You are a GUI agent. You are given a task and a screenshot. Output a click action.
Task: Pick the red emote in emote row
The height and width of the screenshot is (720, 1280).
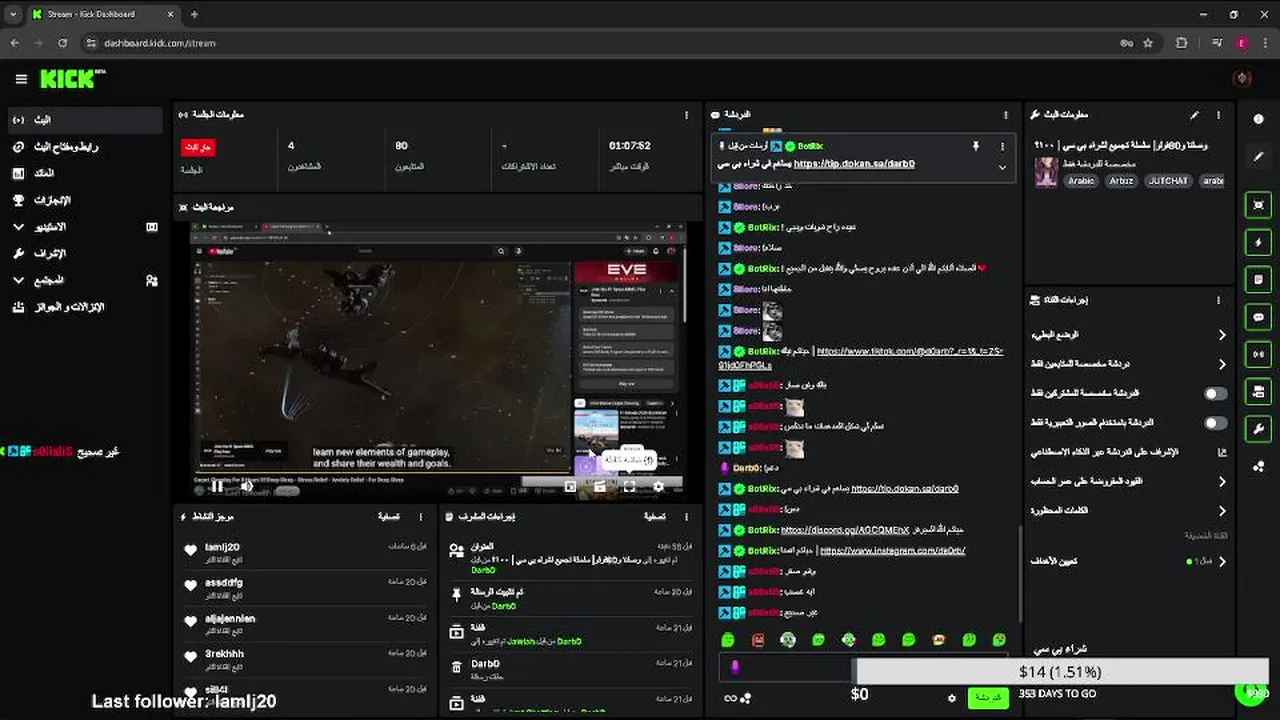pyautogui.click(x=758, y=640)
